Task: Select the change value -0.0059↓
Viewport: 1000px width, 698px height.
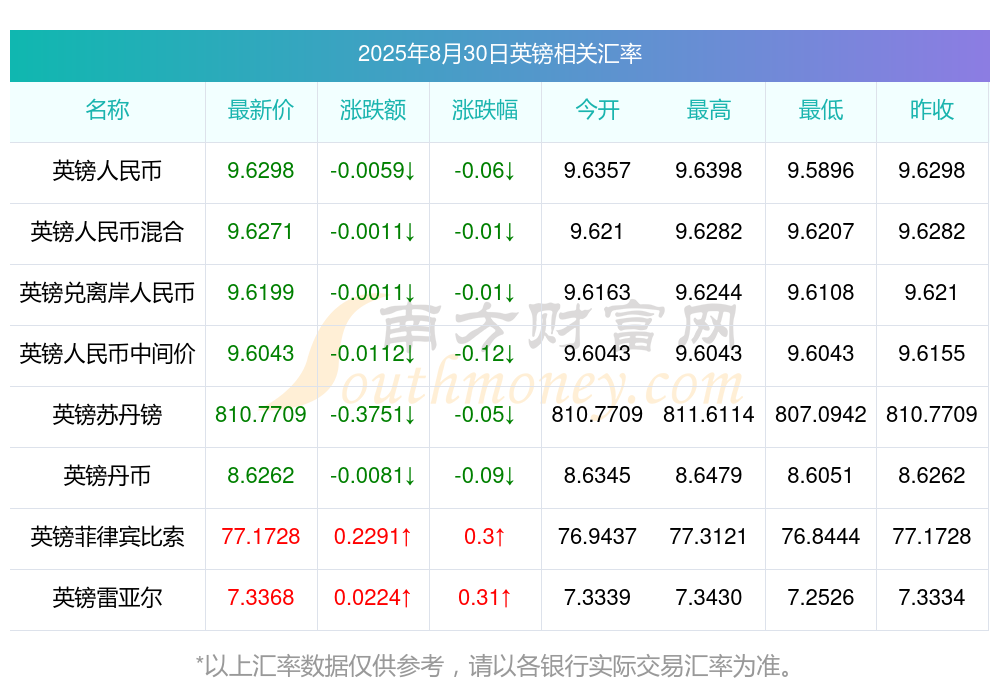Action: click(x=372, y=170)
